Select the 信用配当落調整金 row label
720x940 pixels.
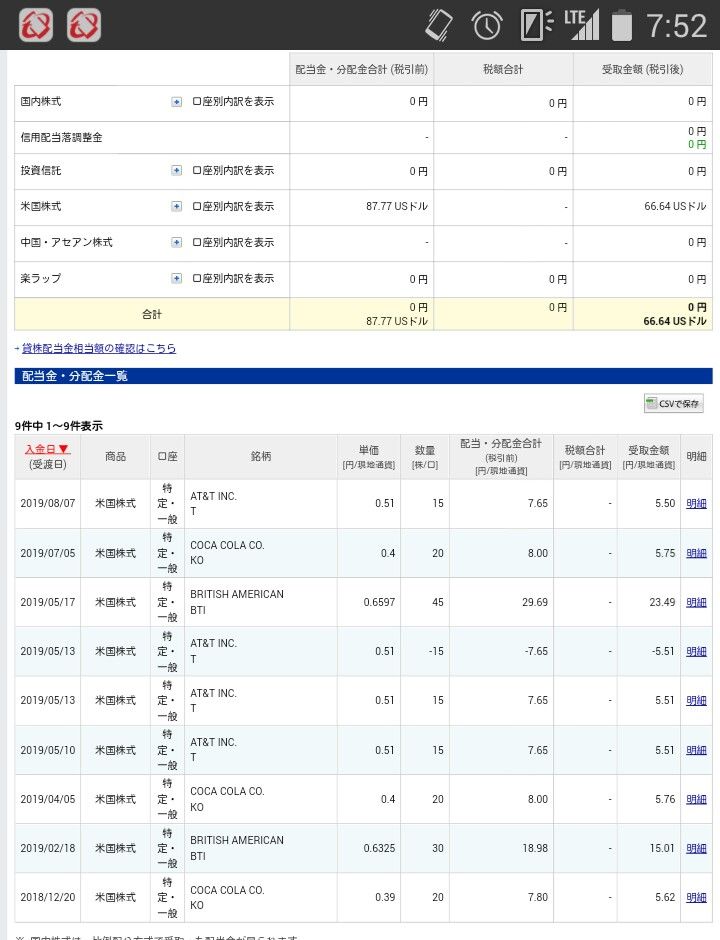click(62, 138)
